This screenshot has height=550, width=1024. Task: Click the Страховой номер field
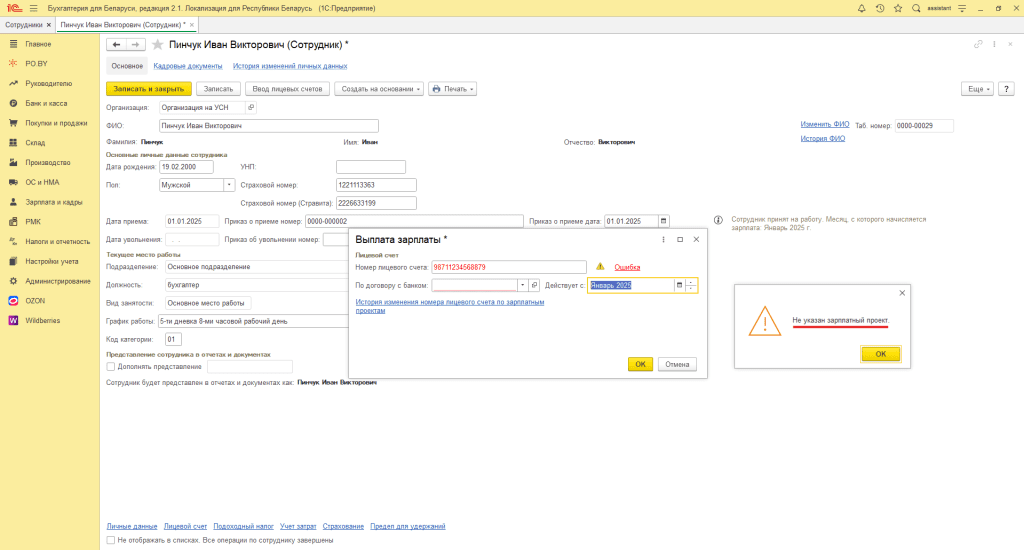click(x=376, y=185)
